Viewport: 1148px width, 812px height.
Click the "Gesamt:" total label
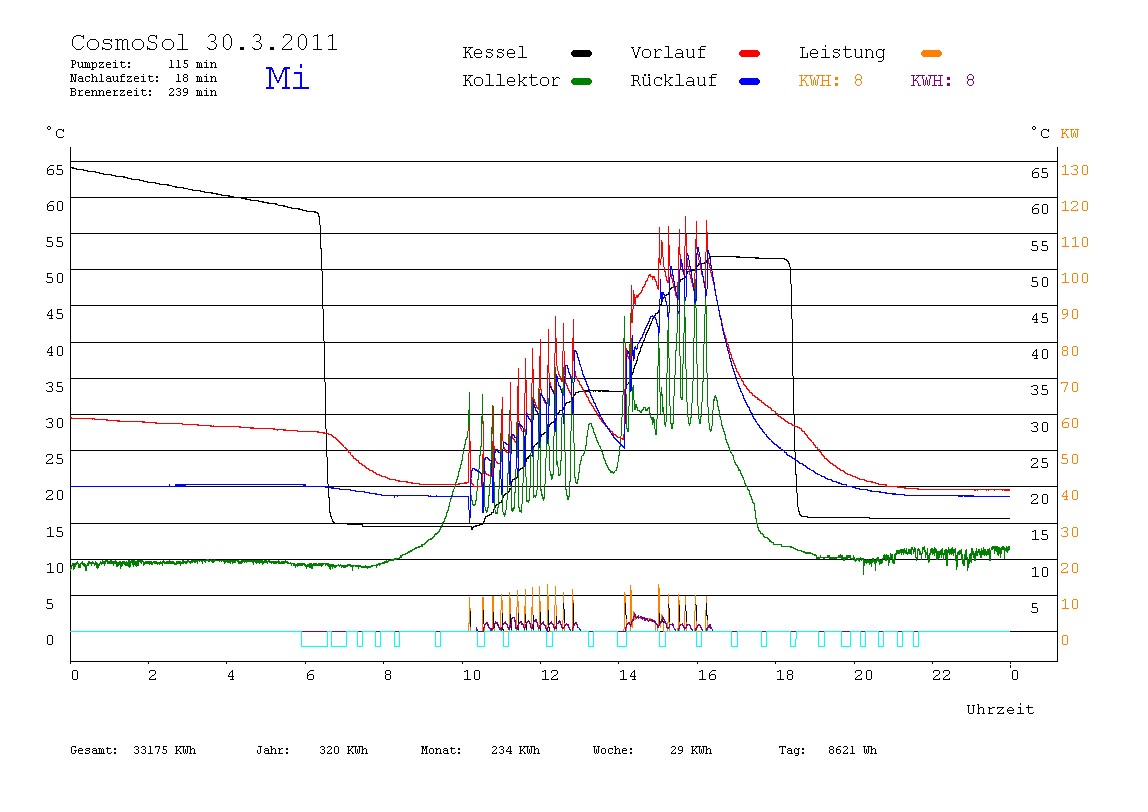point(94,750)
